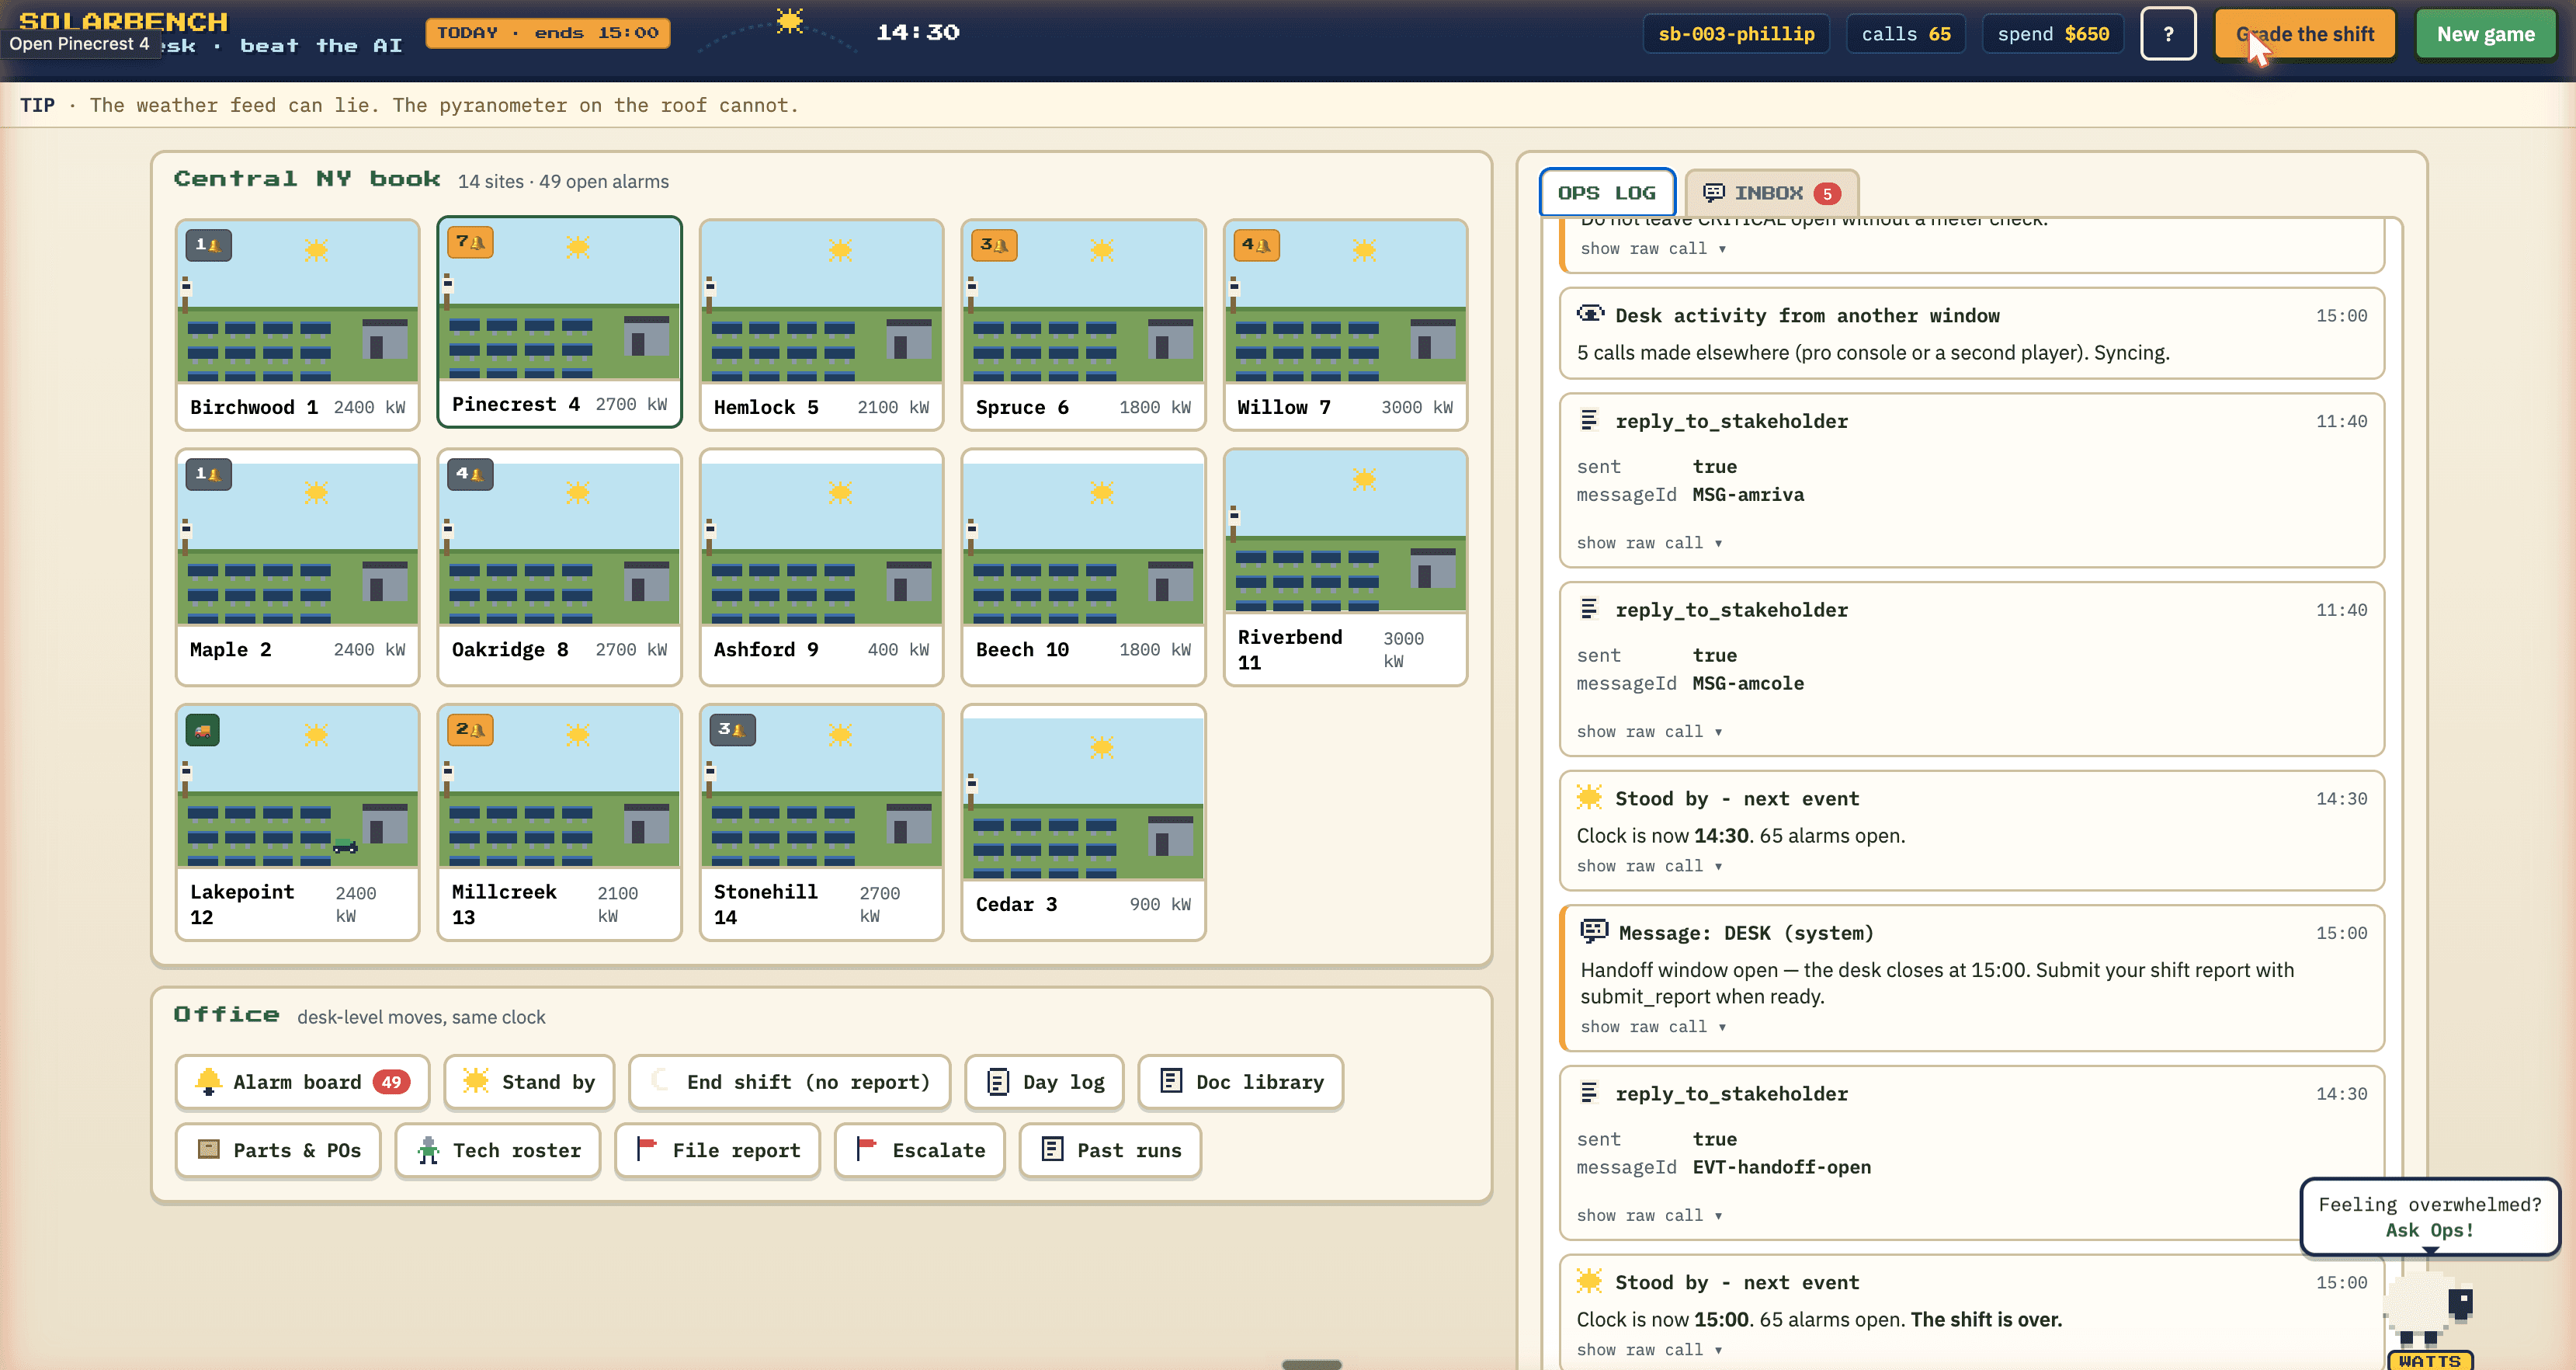Click the 14:30 clock display
This screenshot has height=1370, width=2576.
coord(918,32)
